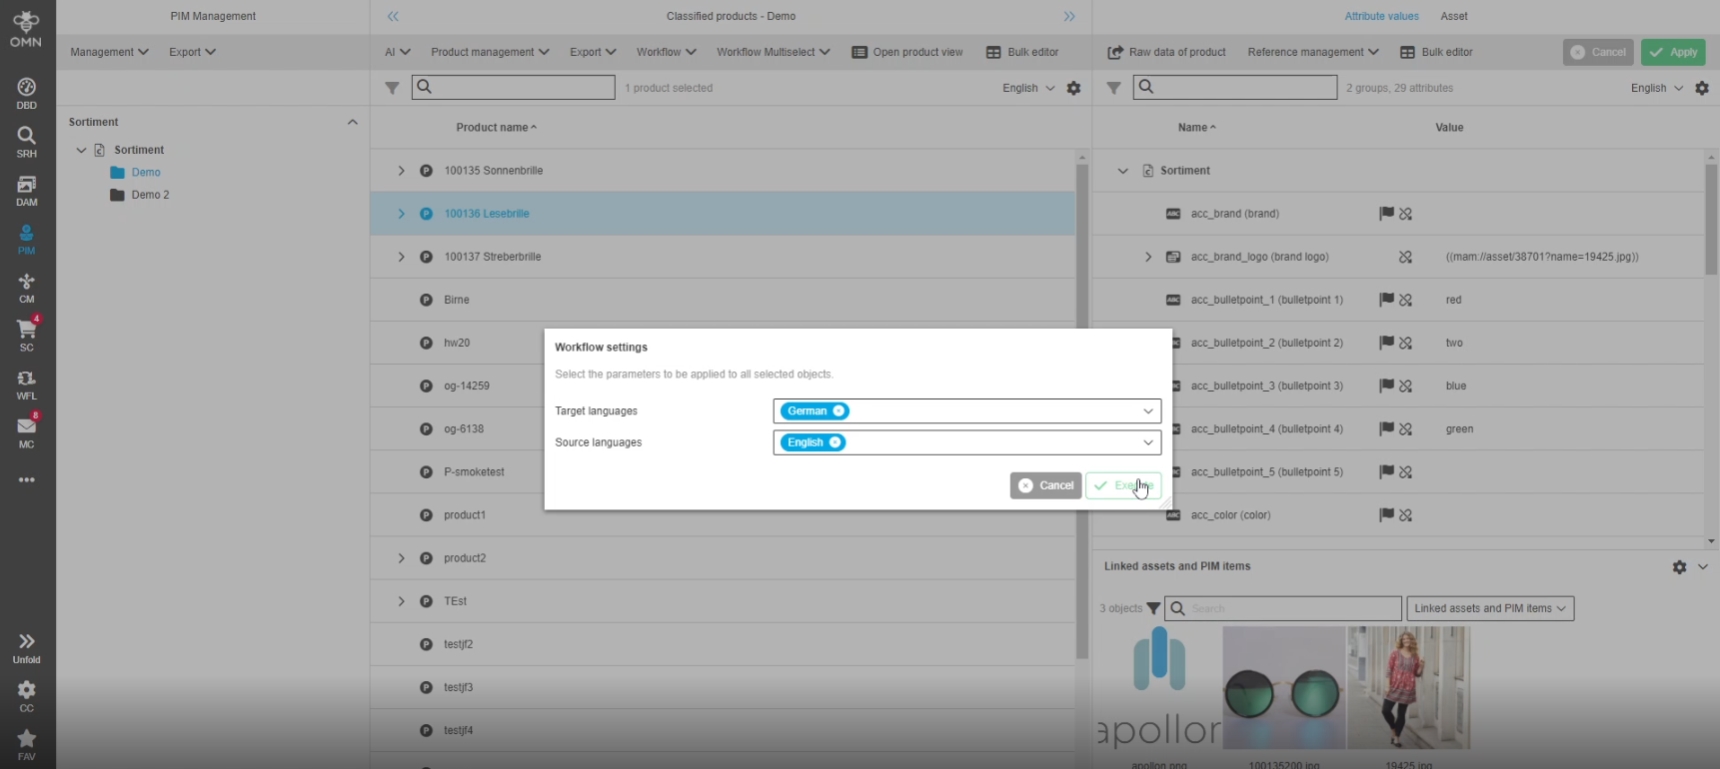Viewport: 1720px width, 769px height.
Task: Switch to the Asset tab
Action: (x=1454, y=16)
